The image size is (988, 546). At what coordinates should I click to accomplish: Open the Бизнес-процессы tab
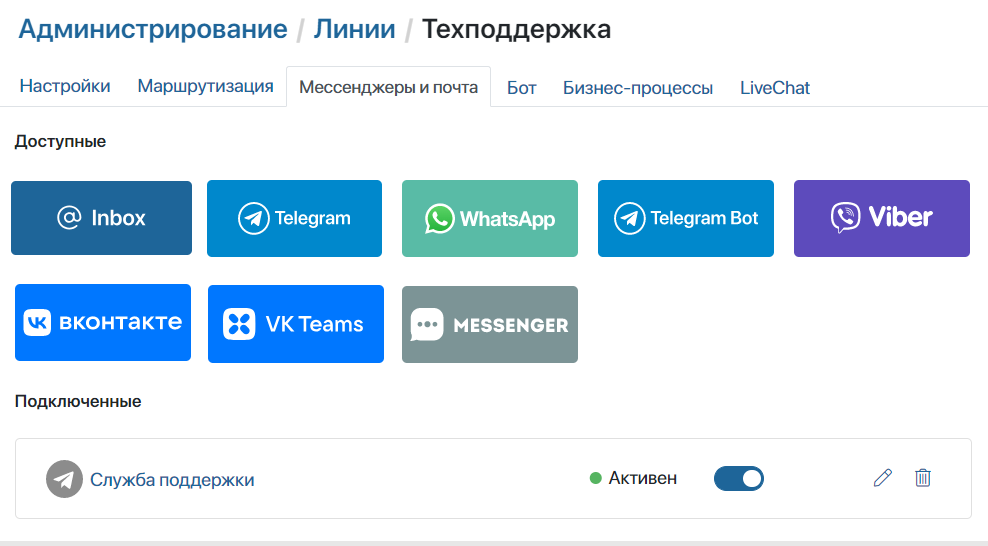tap(638, 88)
